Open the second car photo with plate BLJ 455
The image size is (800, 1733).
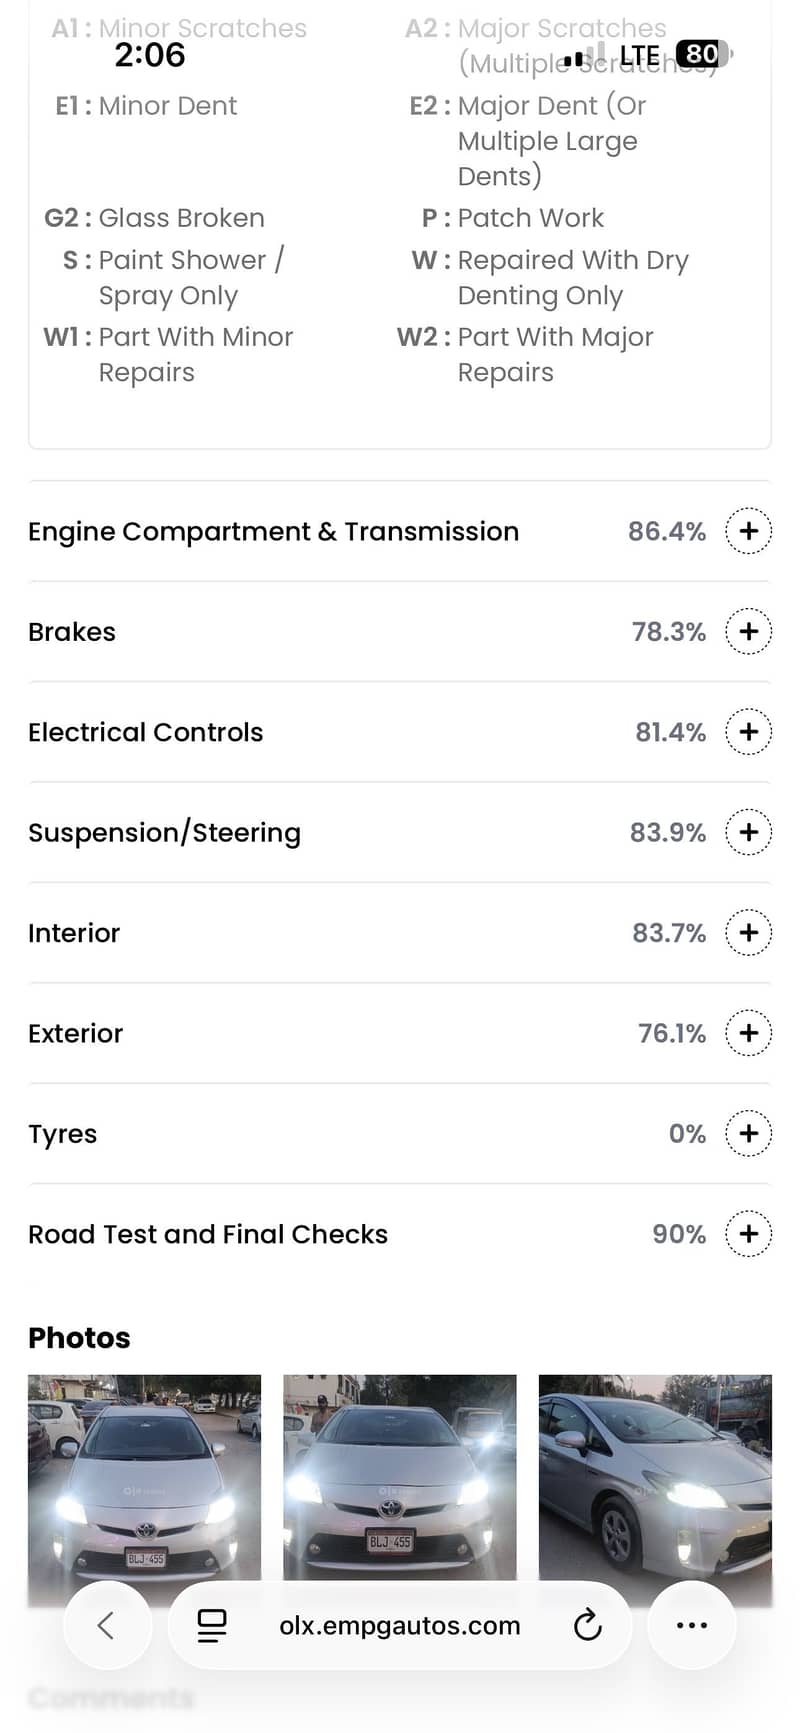pos(400,1480)
